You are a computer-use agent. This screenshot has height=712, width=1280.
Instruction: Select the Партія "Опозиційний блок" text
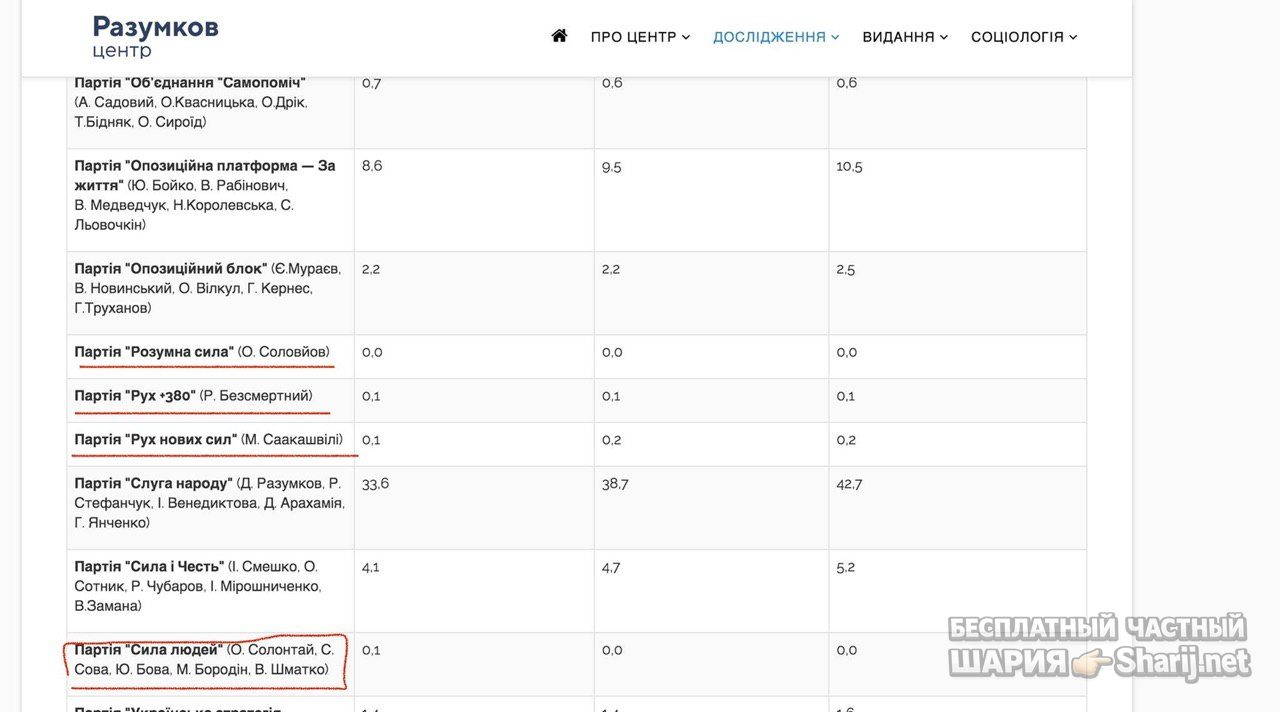click(x=171, y=269)
